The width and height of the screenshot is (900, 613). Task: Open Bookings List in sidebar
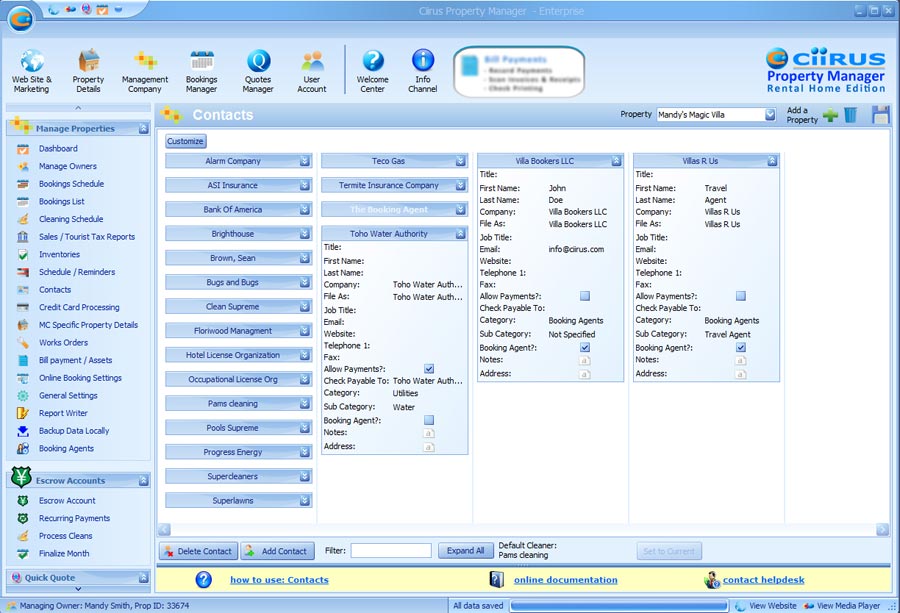coord(61,201)
